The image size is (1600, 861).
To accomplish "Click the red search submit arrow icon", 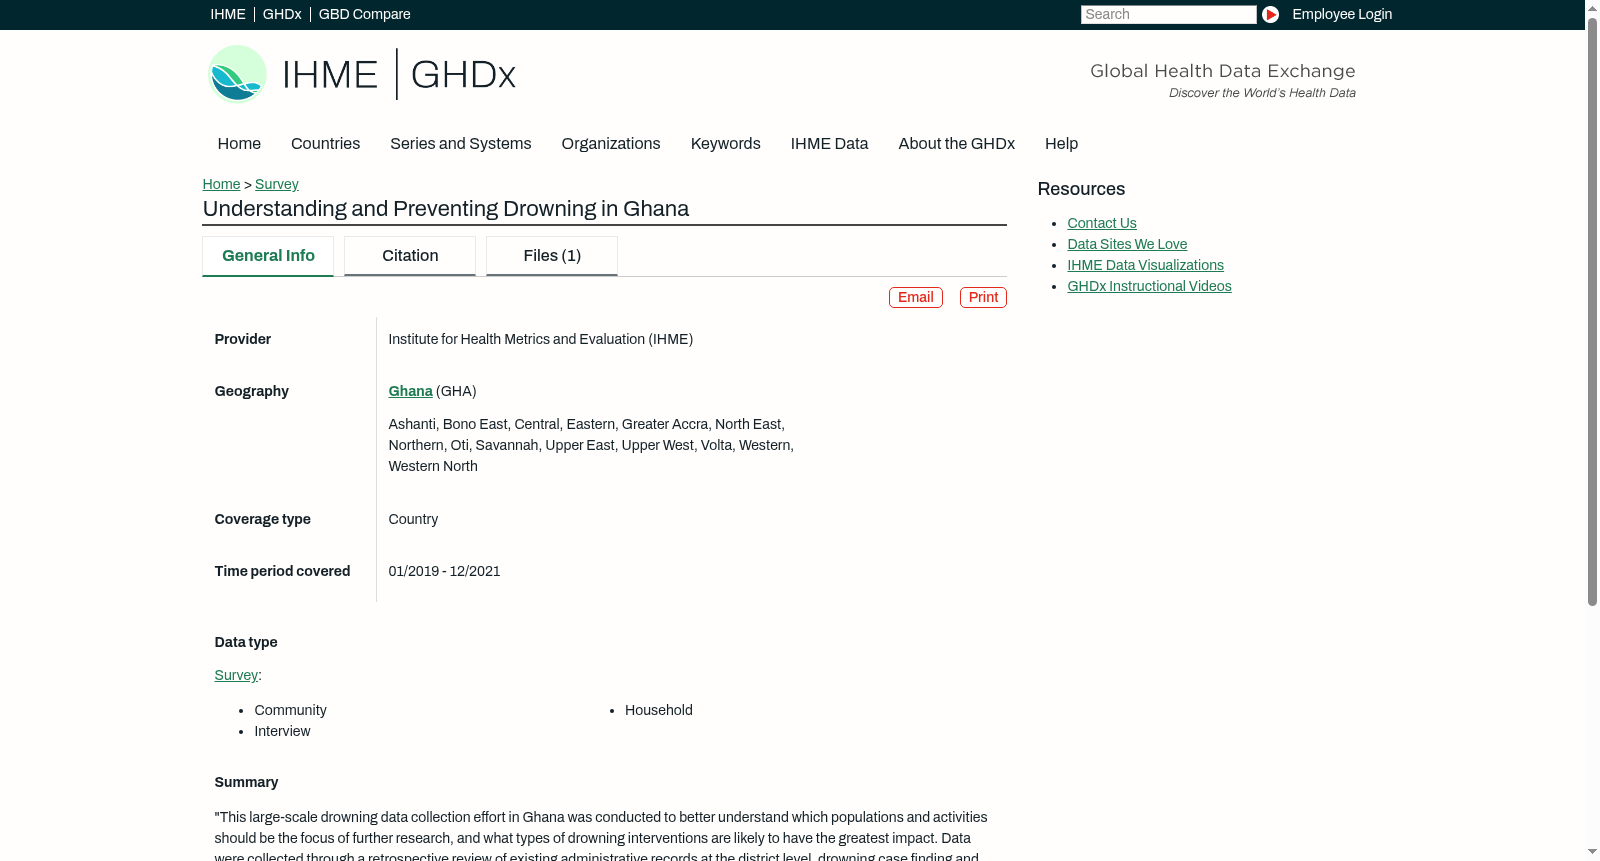I will pyautogui.click(x=1270, y=14).
